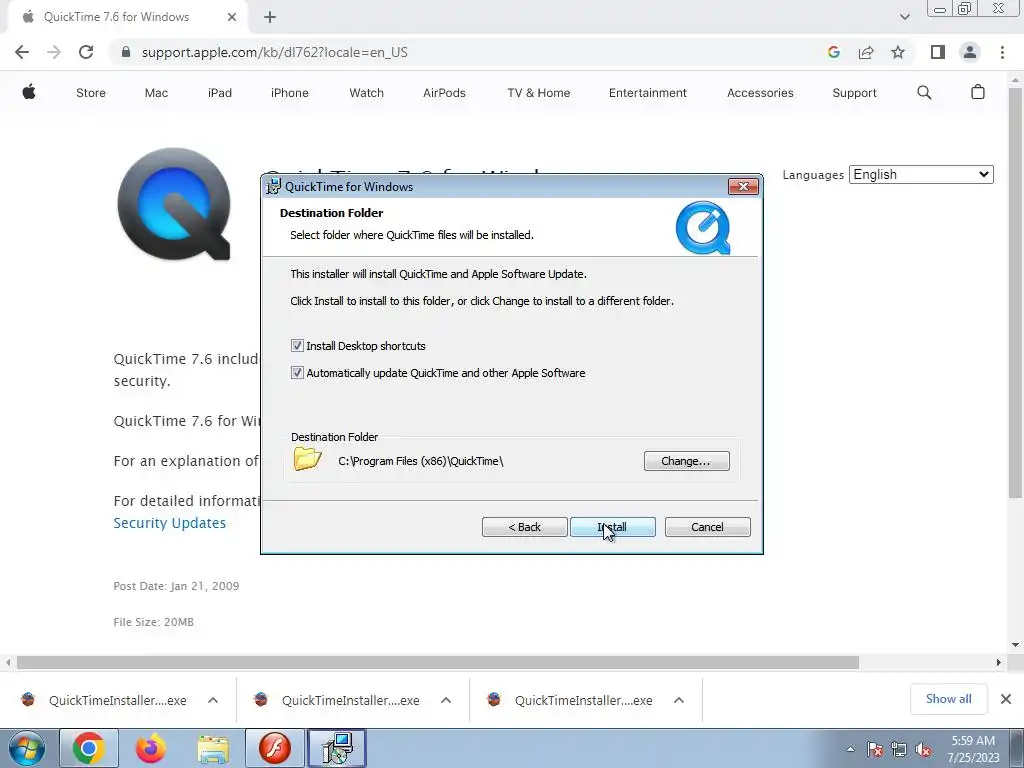
Task: Click the Action Center flag tray icon
Action: 874,749
